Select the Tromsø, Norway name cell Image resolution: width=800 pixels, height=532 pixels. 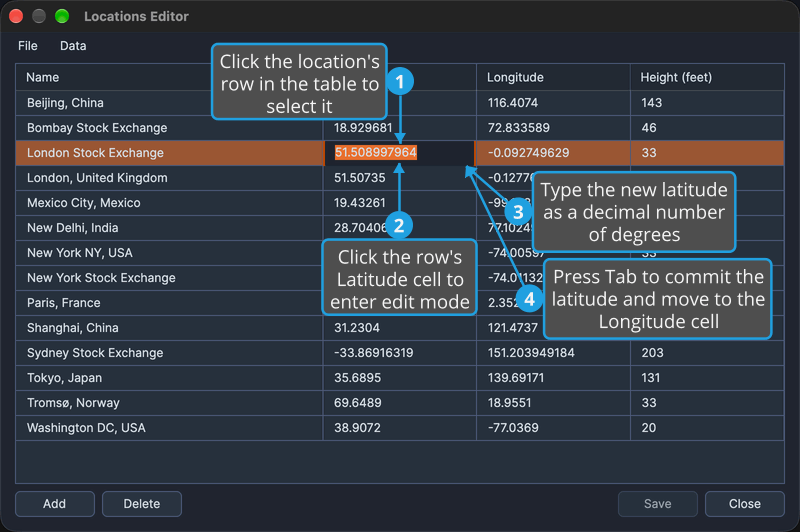coord(169,403)
